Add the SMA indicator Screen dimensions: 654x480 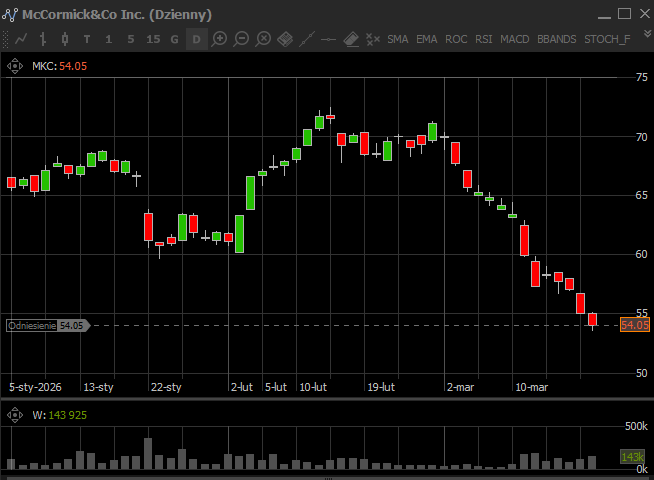coord(398,39)
